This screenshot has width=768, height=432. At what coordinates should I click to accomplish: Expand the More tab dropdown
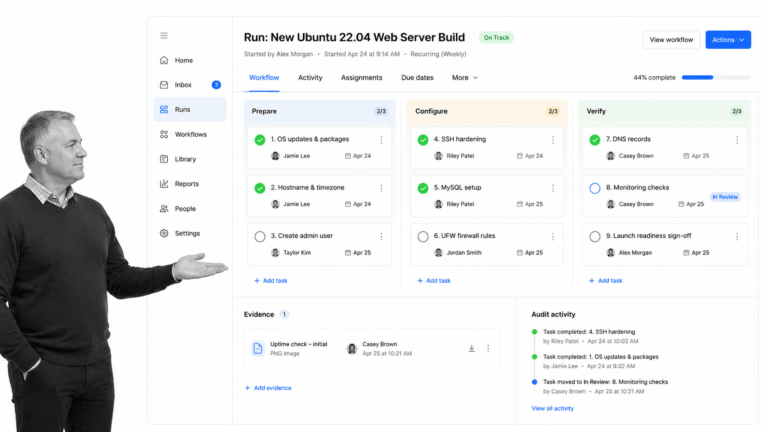(x=465, y=77)
